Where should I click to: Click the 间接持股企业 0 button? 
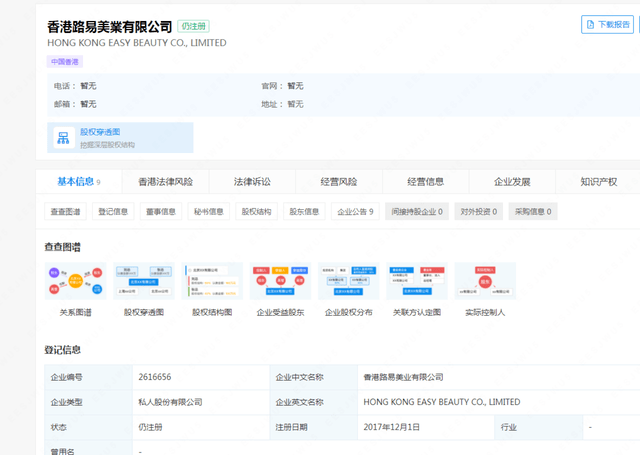[x=417, y=211]
